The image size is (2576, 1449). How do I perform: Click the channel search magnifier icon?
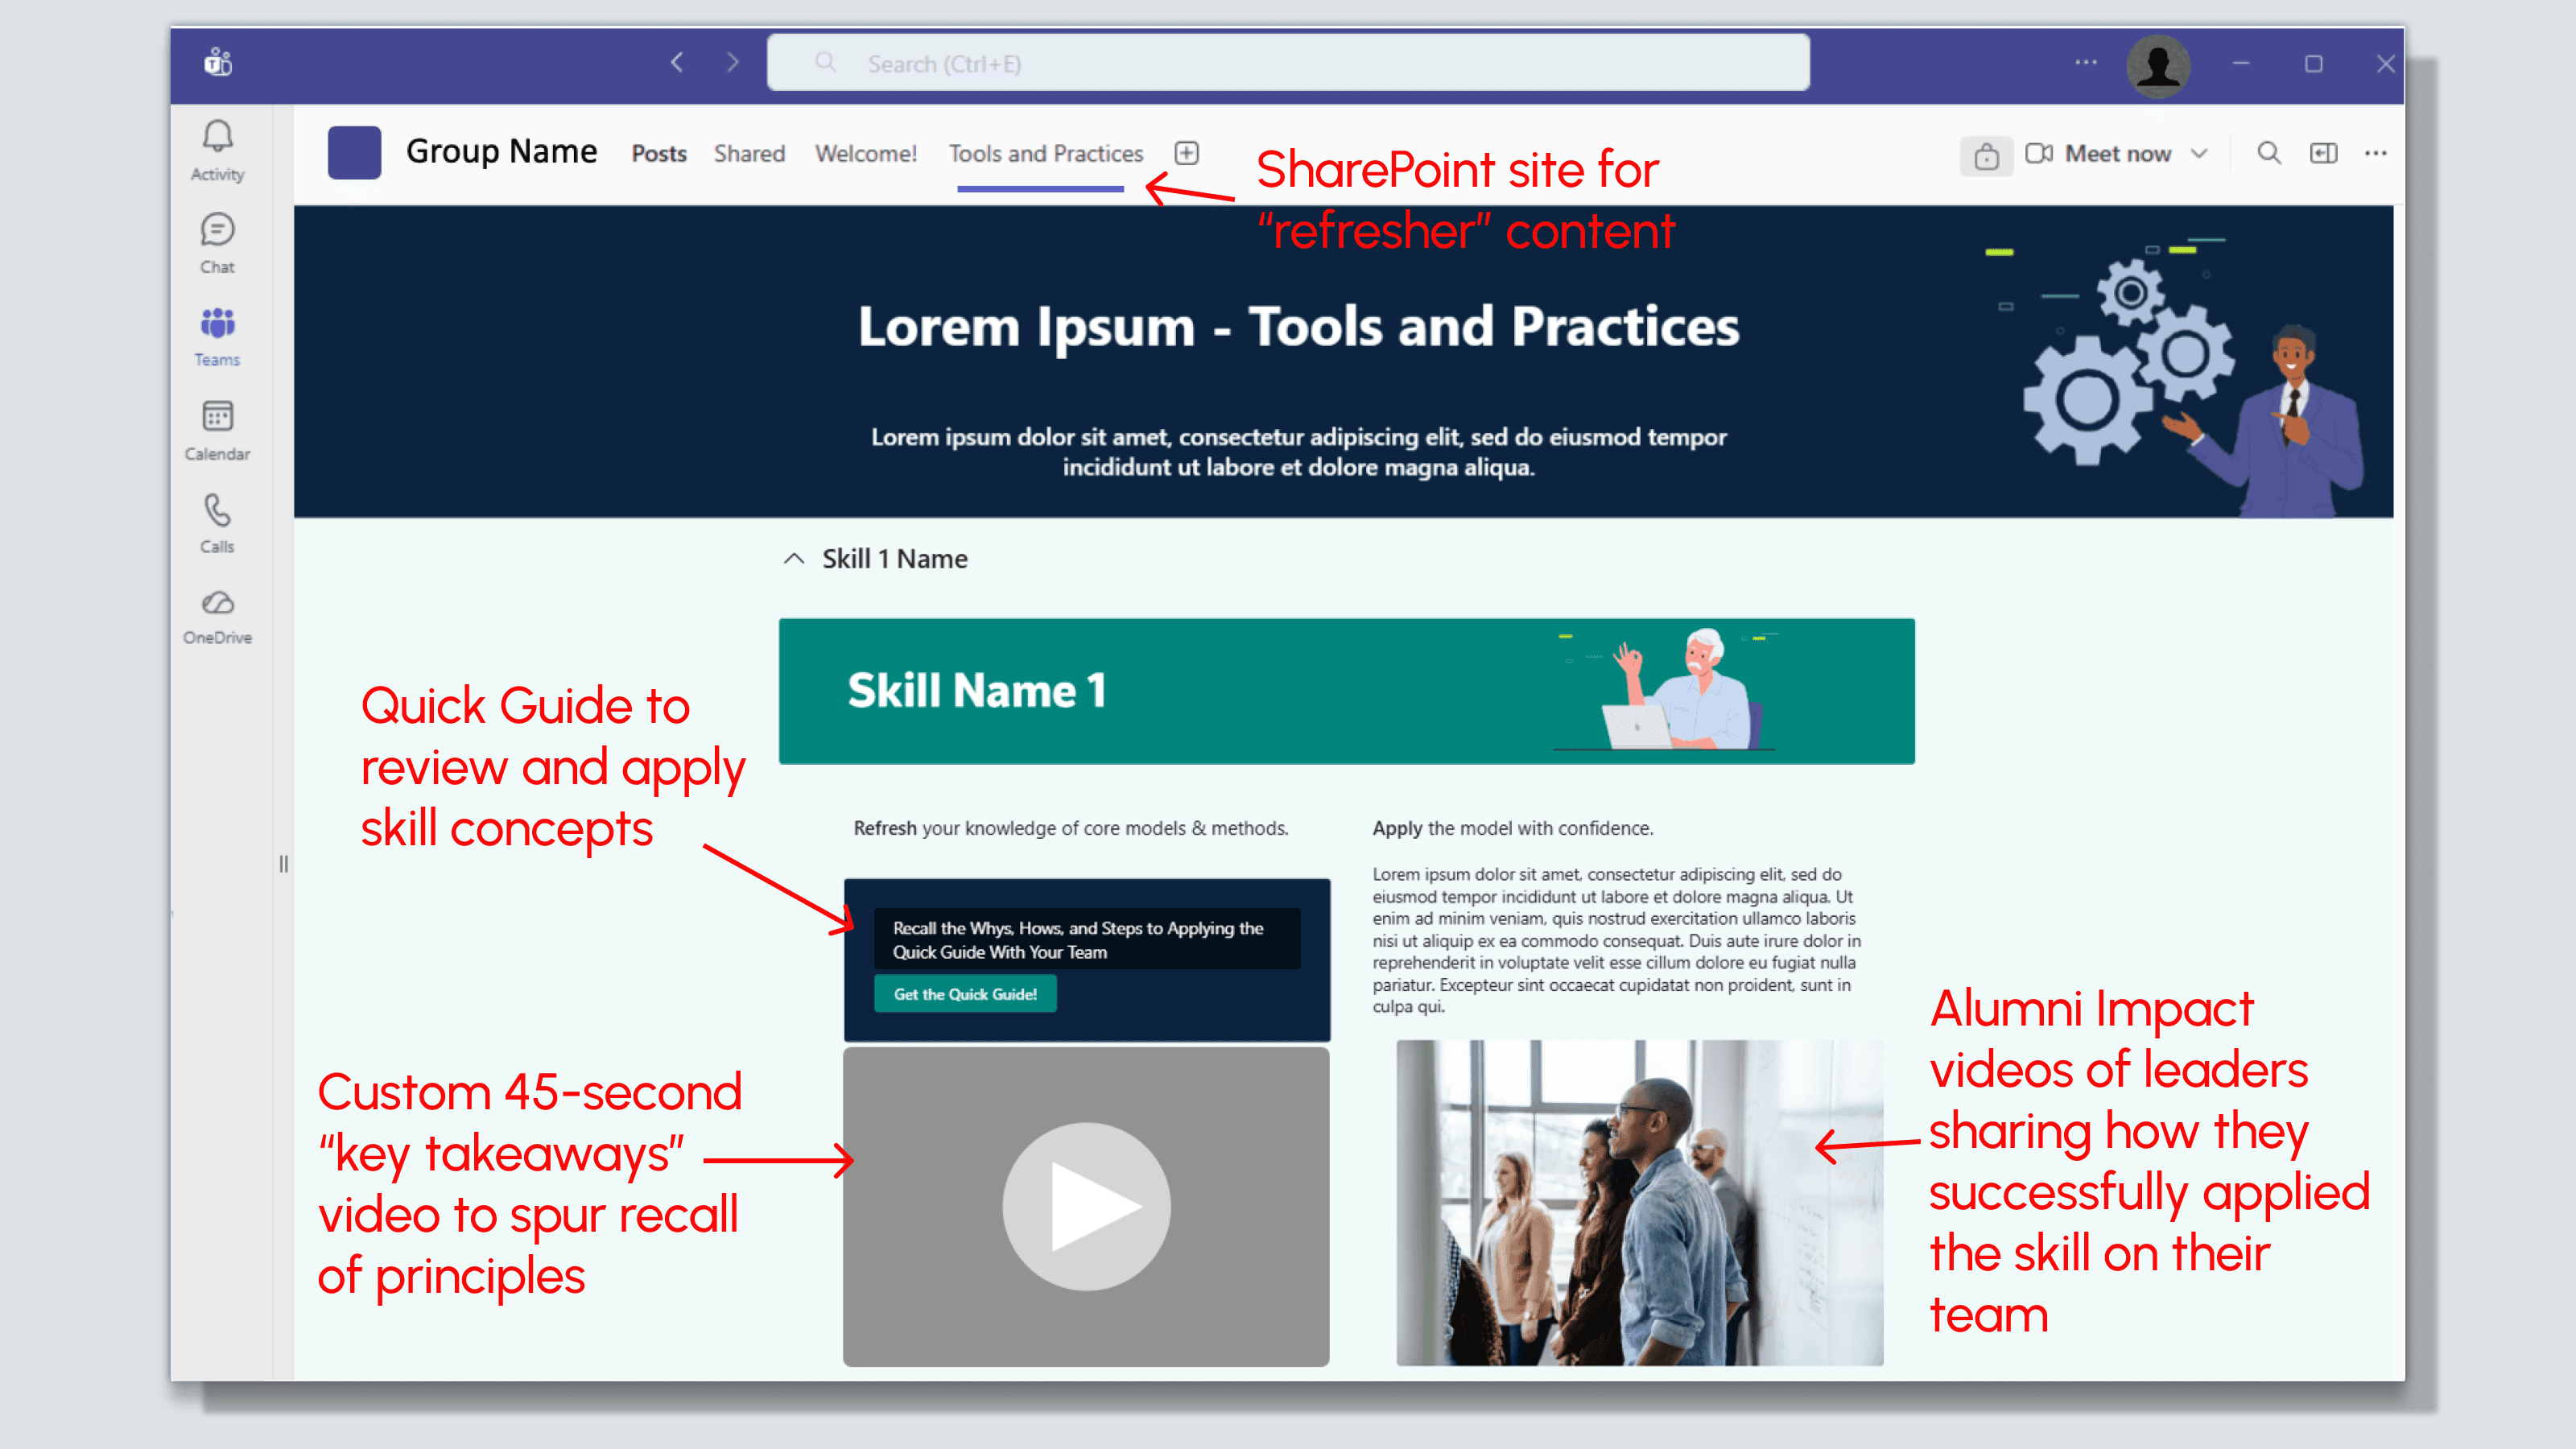(x=2268, y=153)
